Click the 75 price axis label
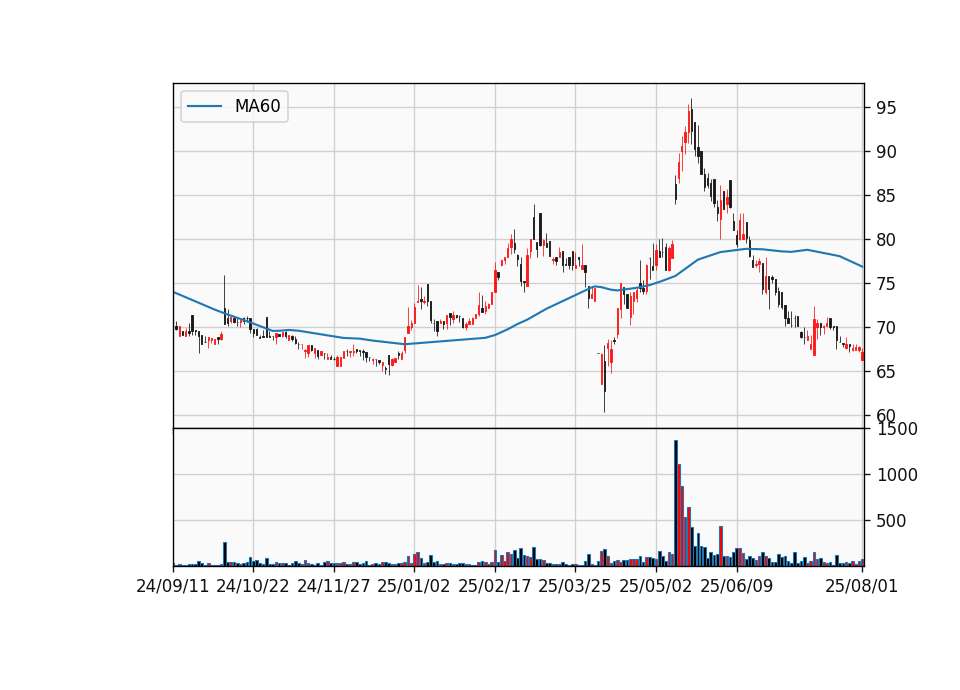The height and width of the screenshot is (690, 960). (x=886, y=284)
